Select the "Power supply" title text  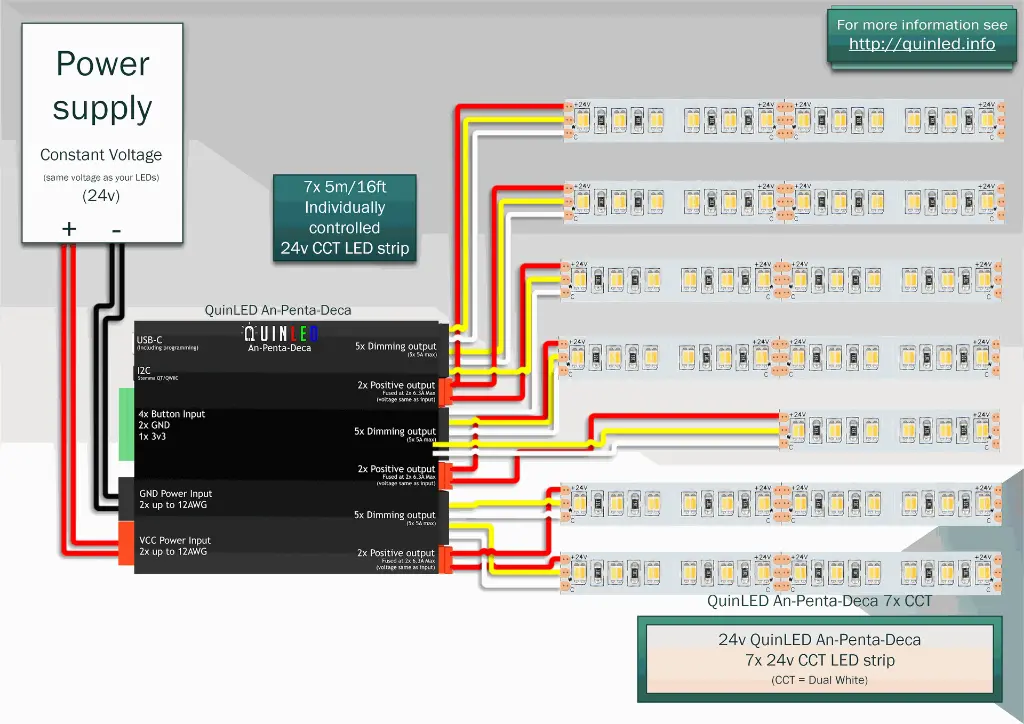click(103, 85)
